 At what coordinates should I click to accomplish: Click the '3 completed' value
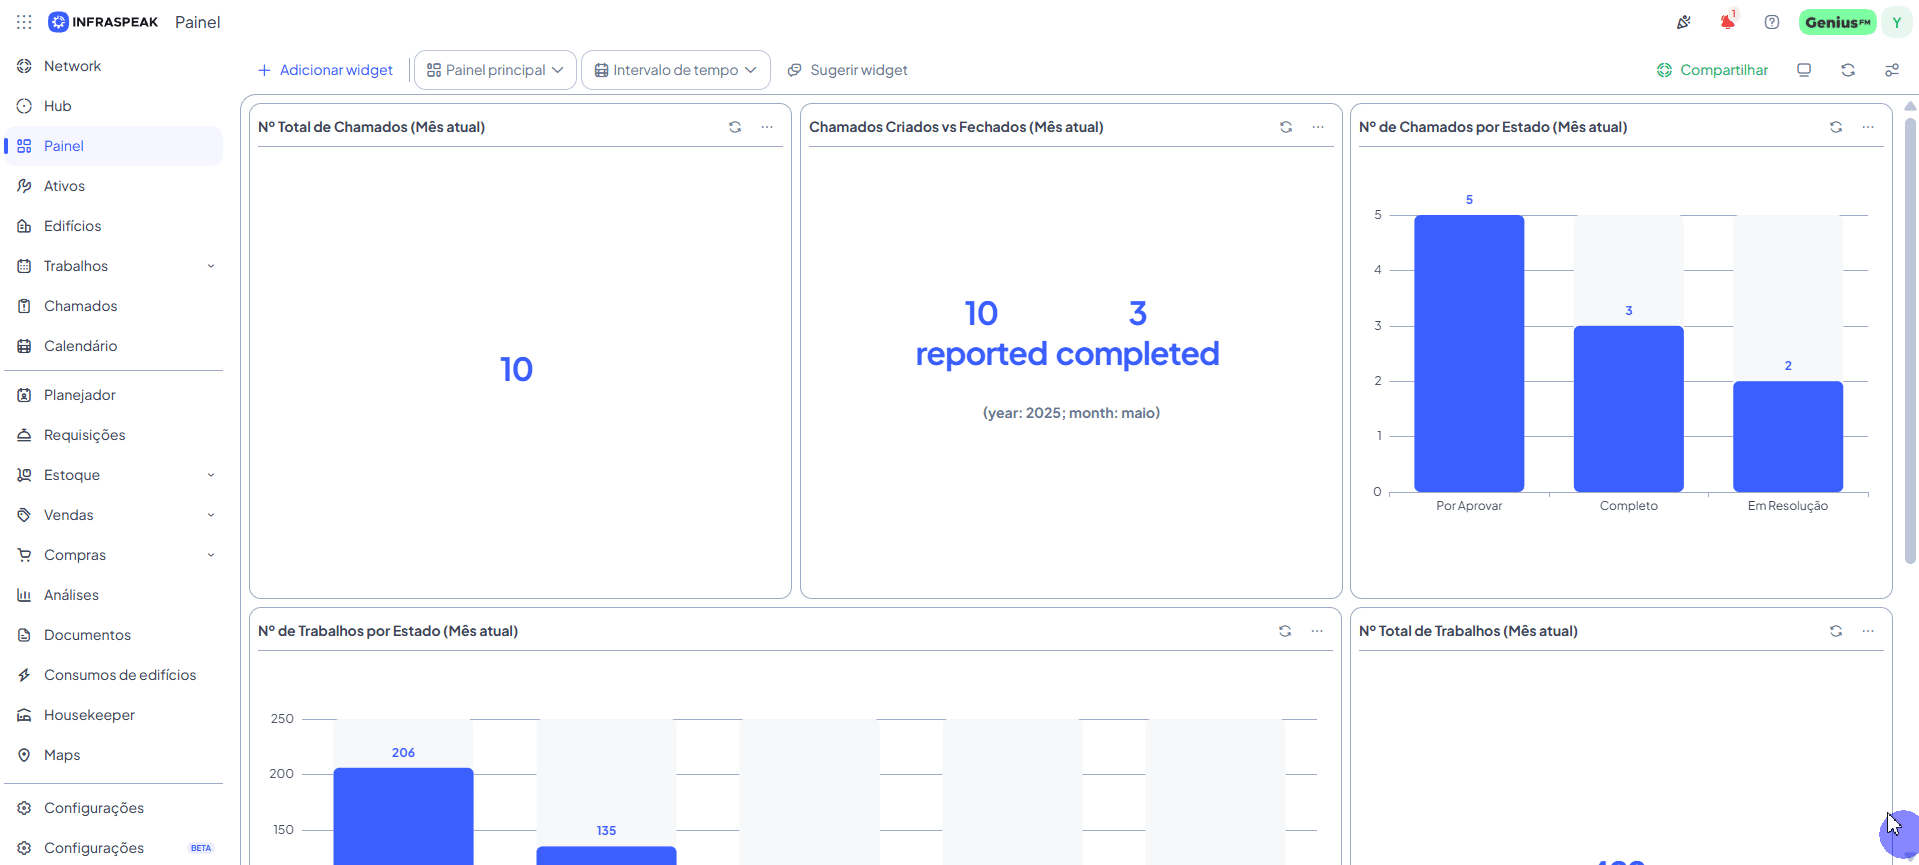[1138, 333]
